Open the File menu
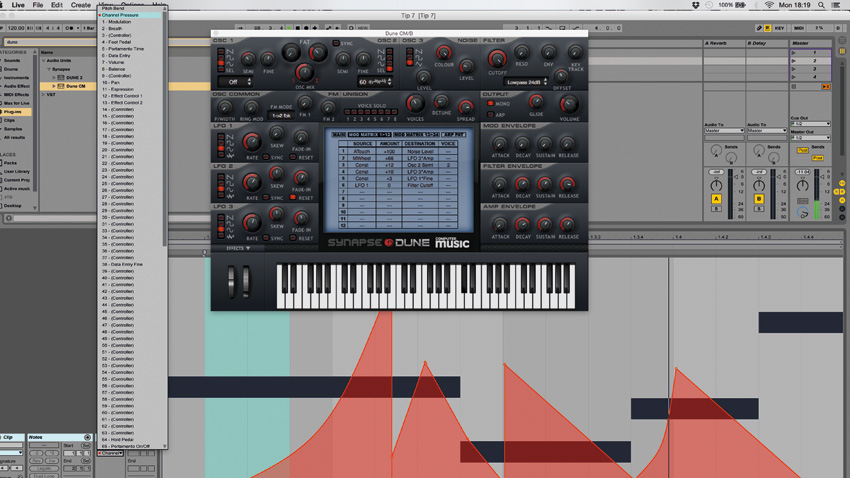 coord(37,5)
